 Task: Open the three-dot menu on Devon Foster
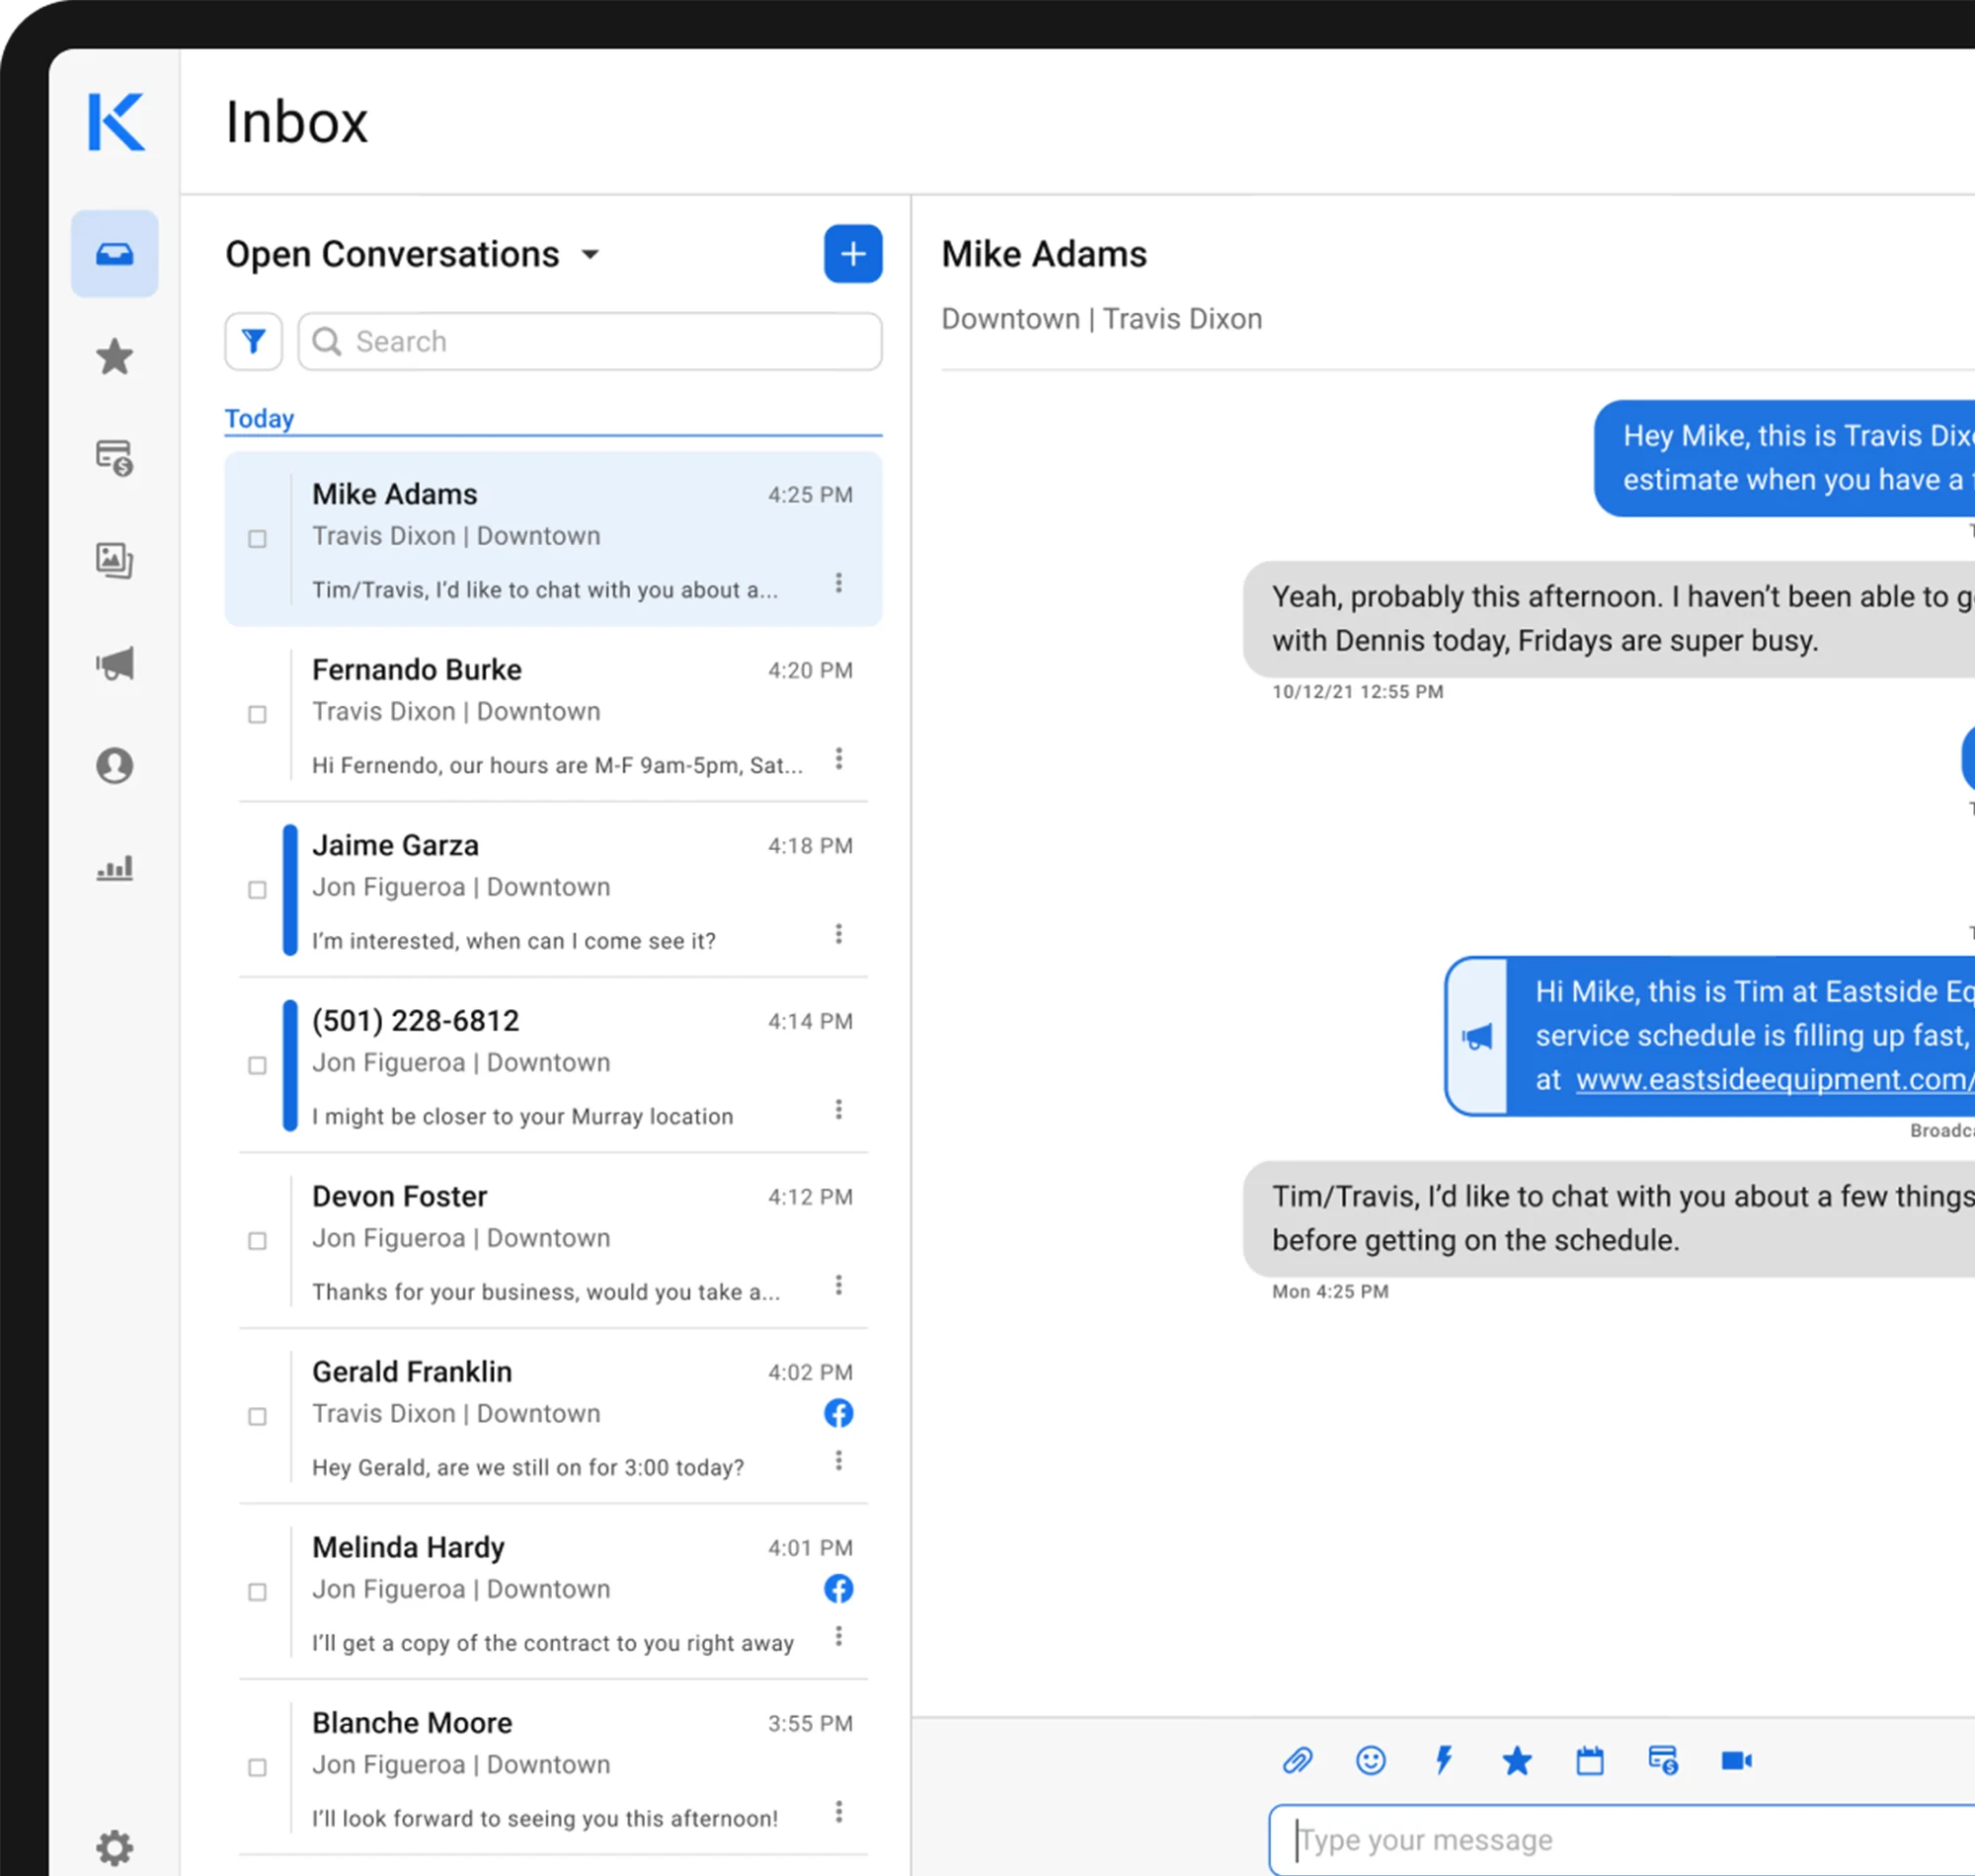click(840, 1285)
